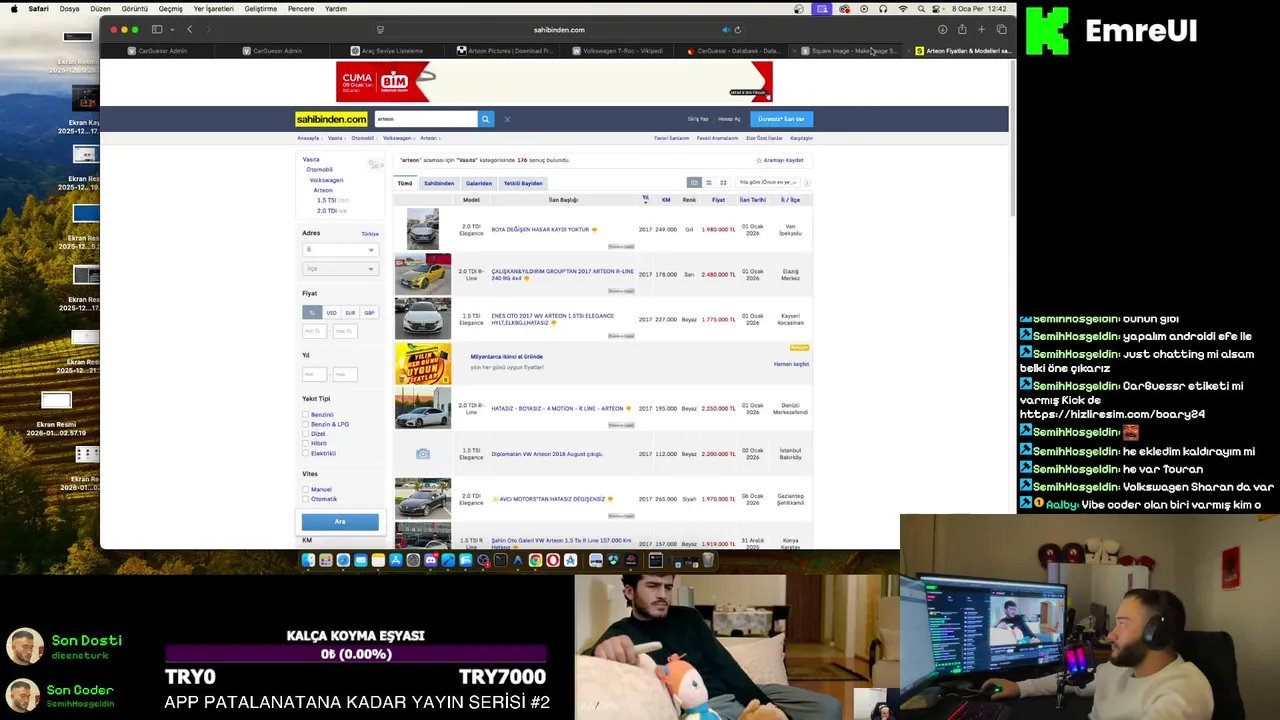
Task: Reload the page in Safari
Action: coord(737,30)
